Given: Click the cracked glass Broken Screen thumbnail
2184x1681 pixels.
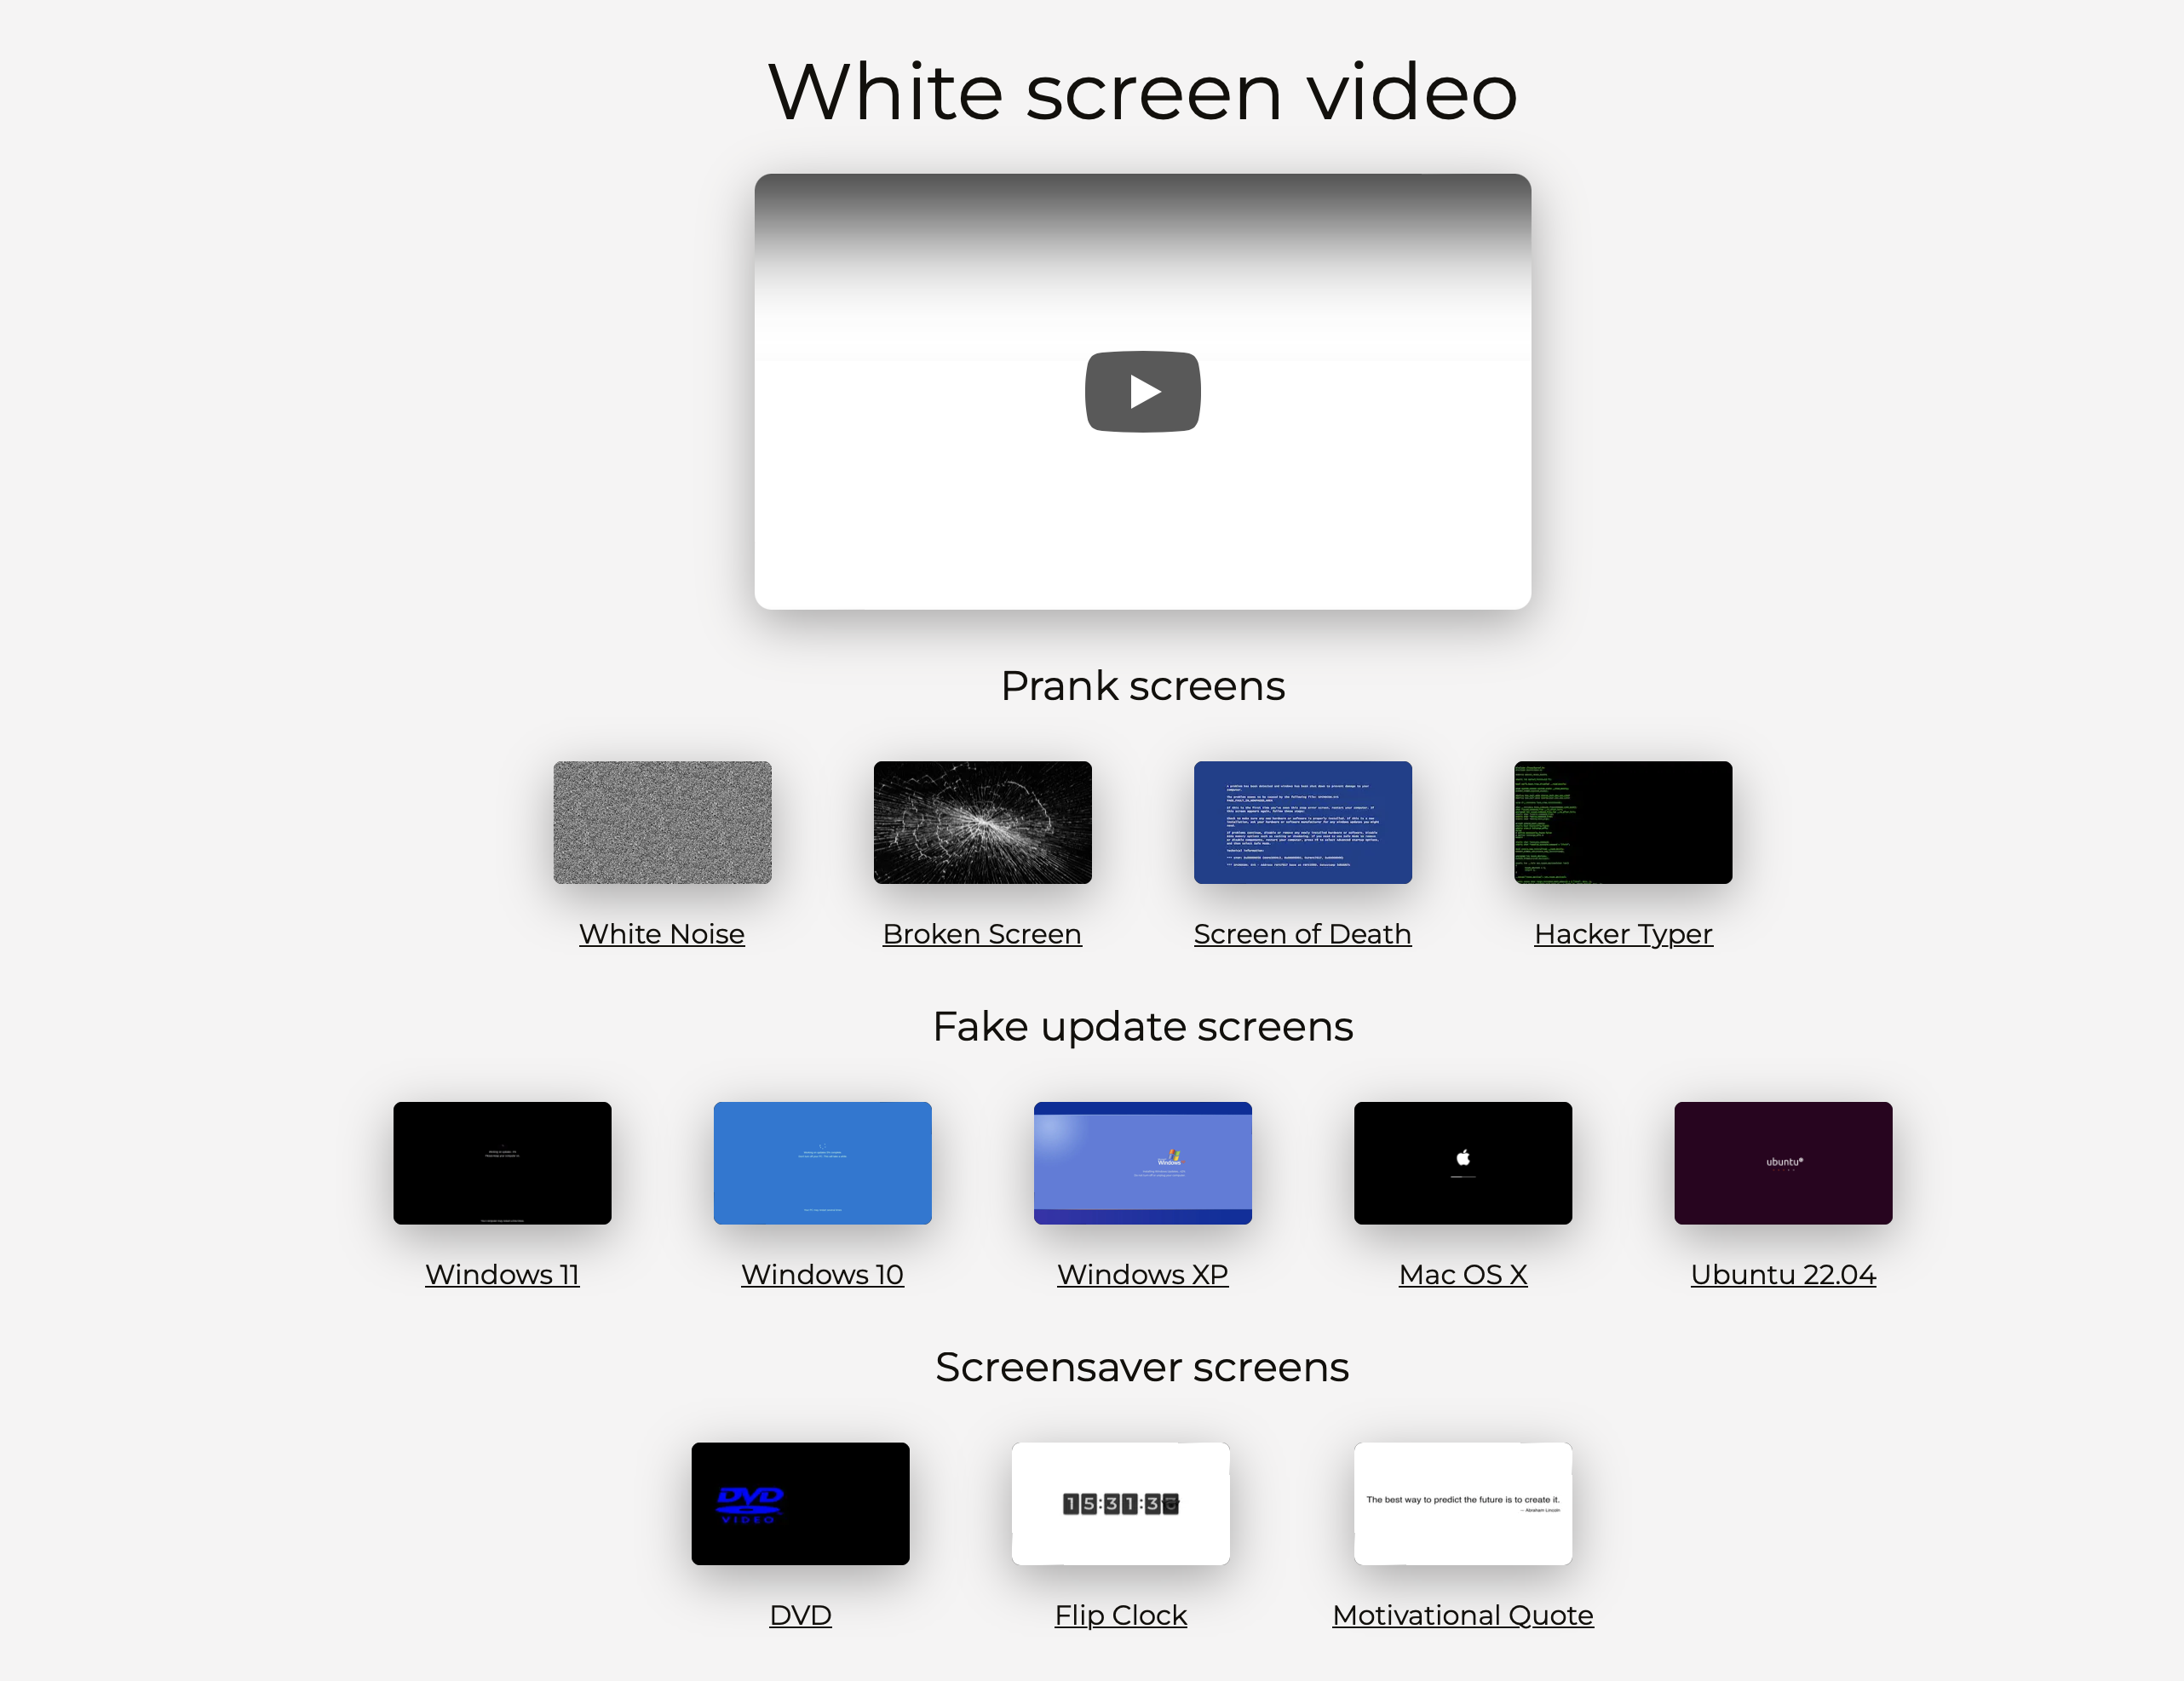Looking at the screenshot, I should tap(981, 823).
